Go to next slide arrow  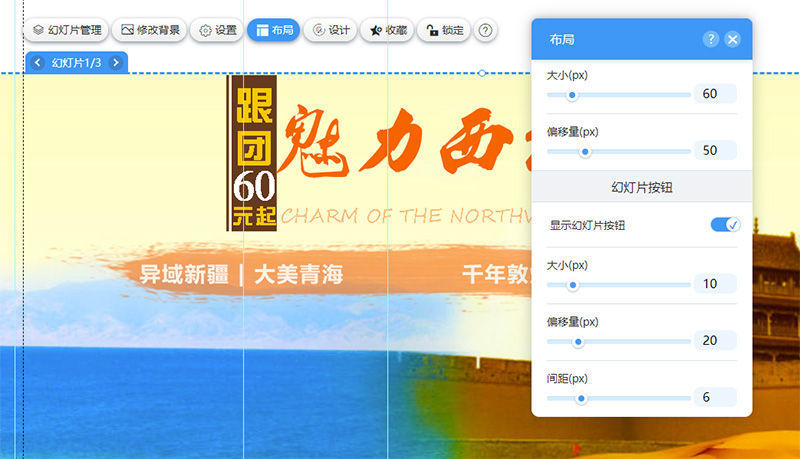(x=116, y=63)
